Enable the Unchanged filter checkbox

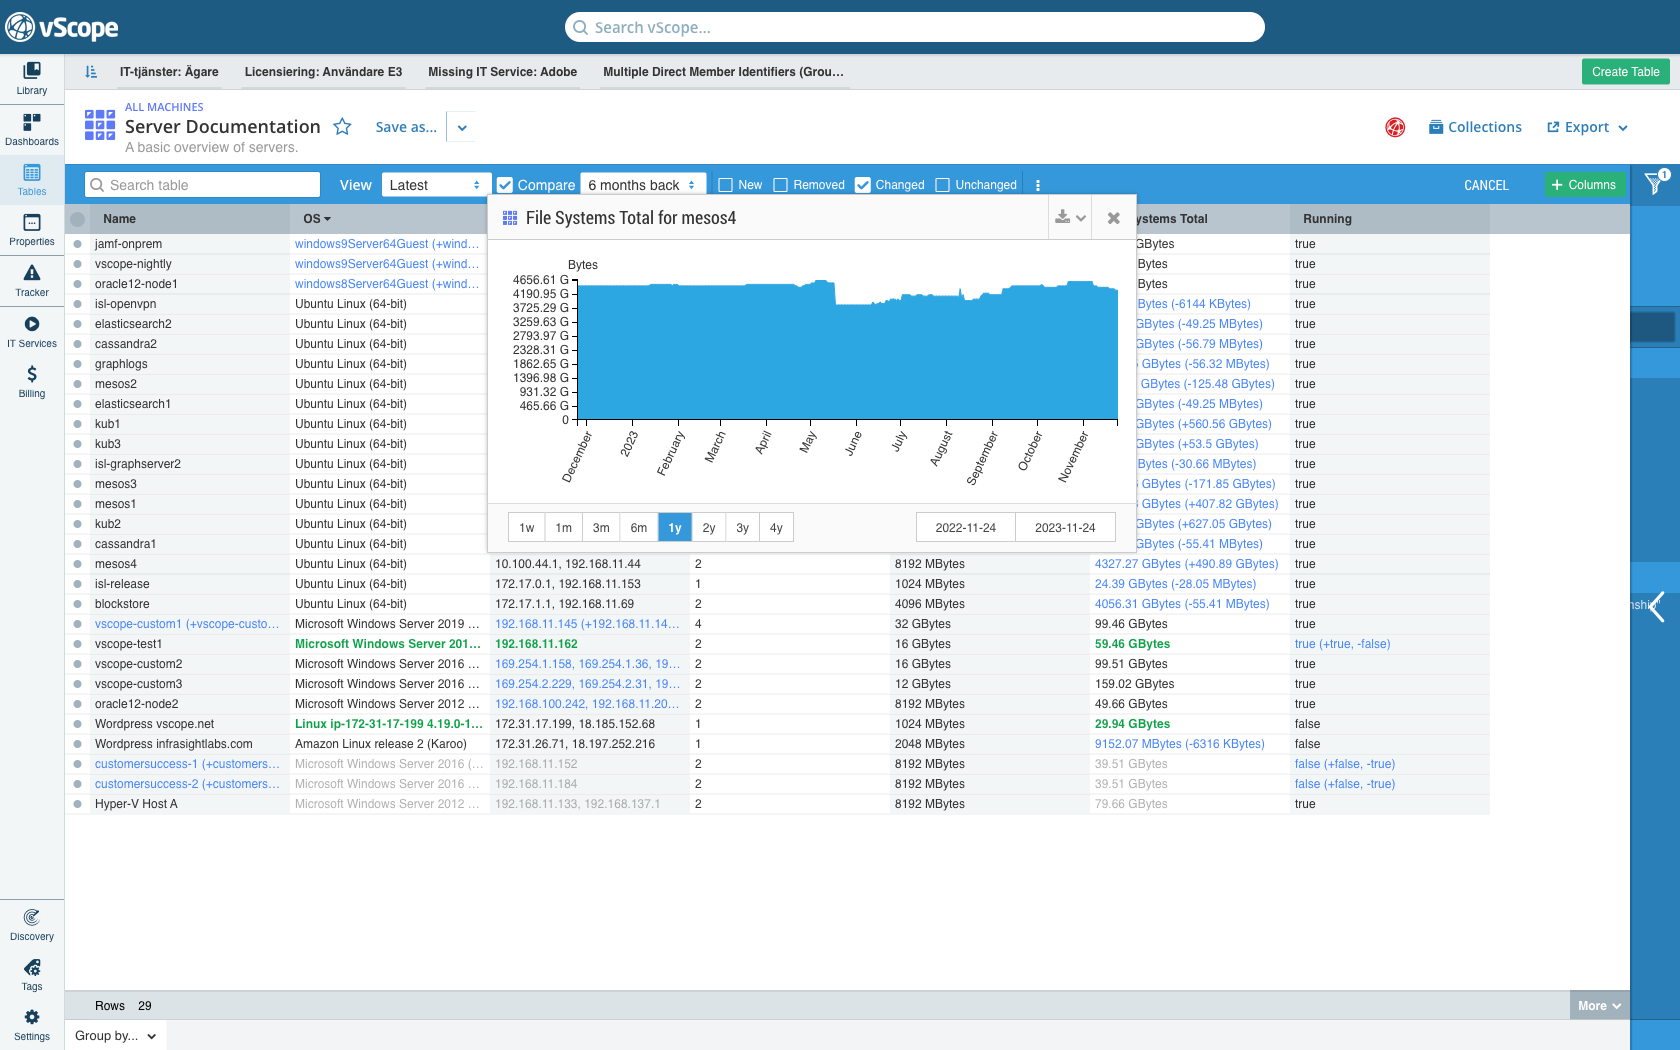tap(943, 185)
